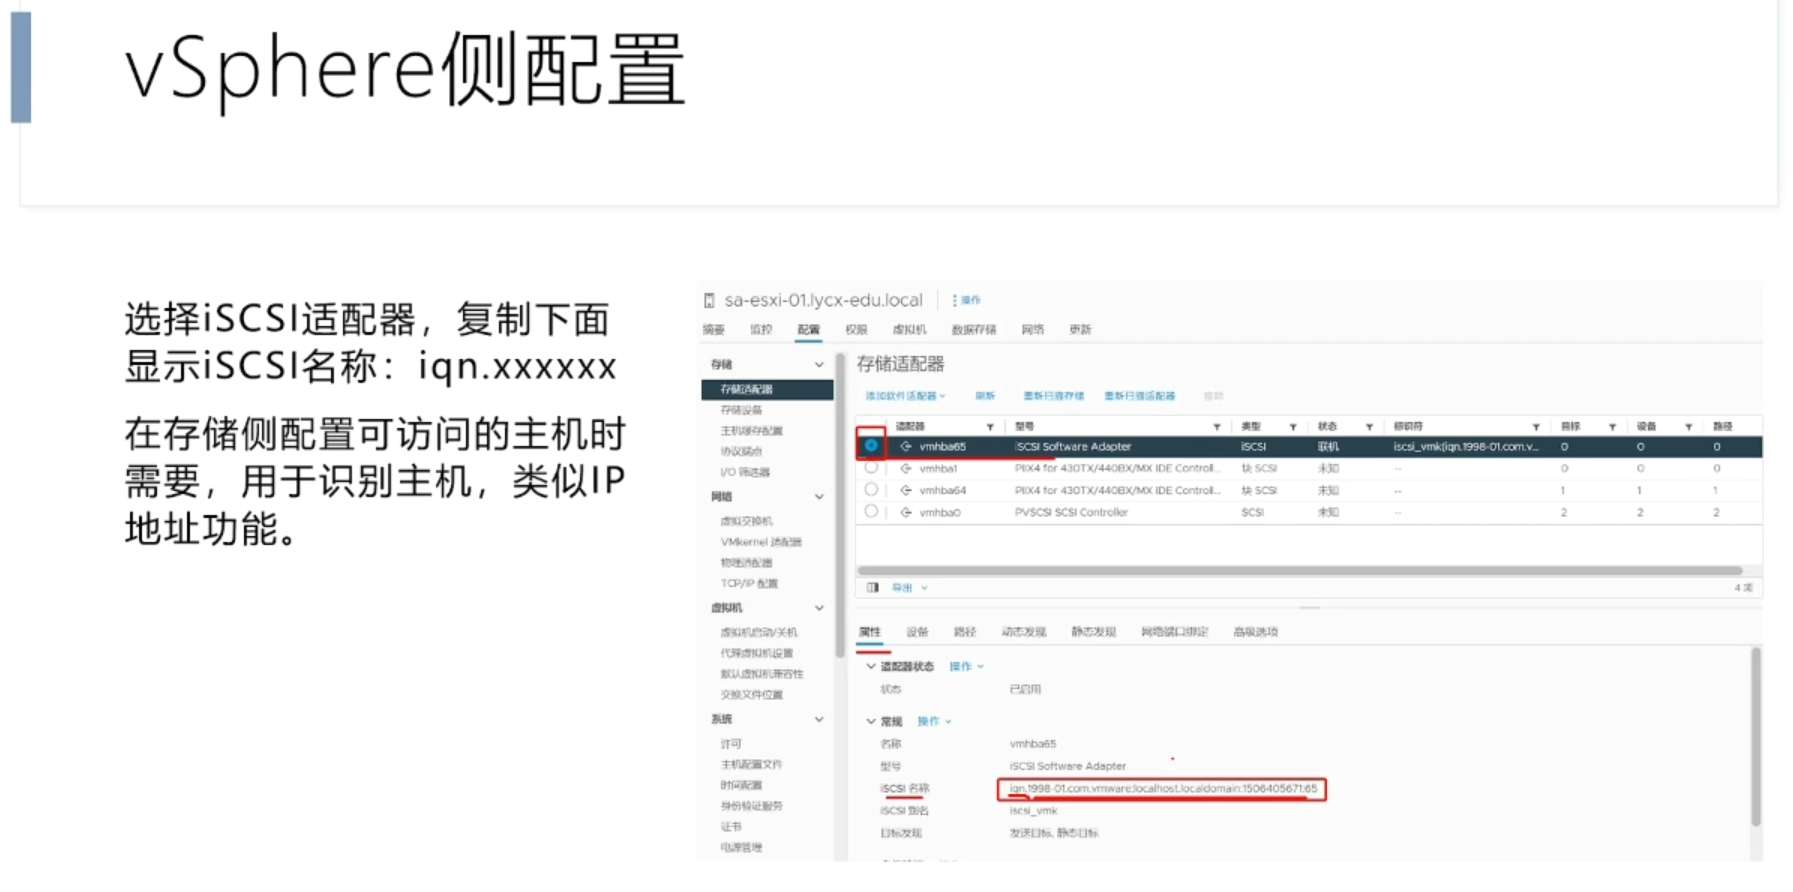The width and height of the screenshot is (1793, 892).
Task: Switch to the 更新 tab
Action: point(1080,329)
